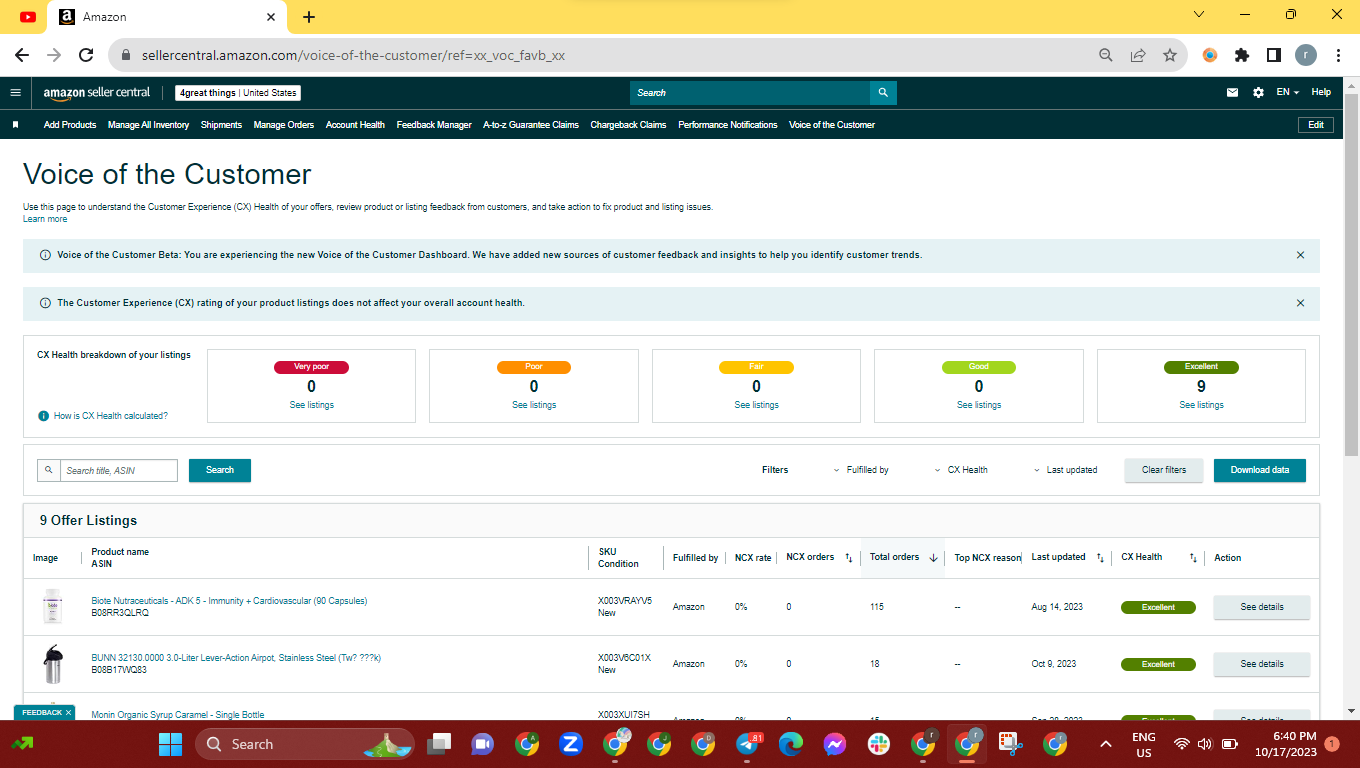Toggle the Chrome side panel icon
This screenshot has height=768, width=1360.
click(x=1274, y=55)
